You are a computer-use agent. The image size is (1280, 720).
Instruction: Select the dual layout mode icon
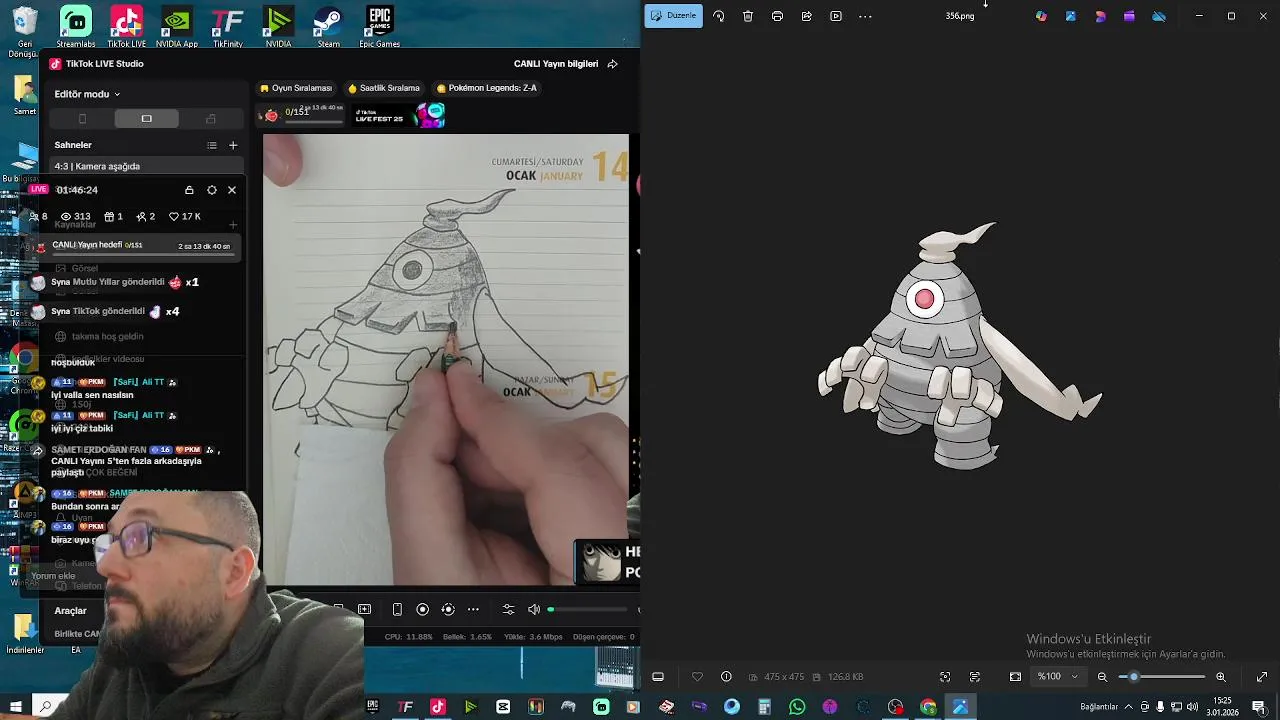(x=210, y=118)
